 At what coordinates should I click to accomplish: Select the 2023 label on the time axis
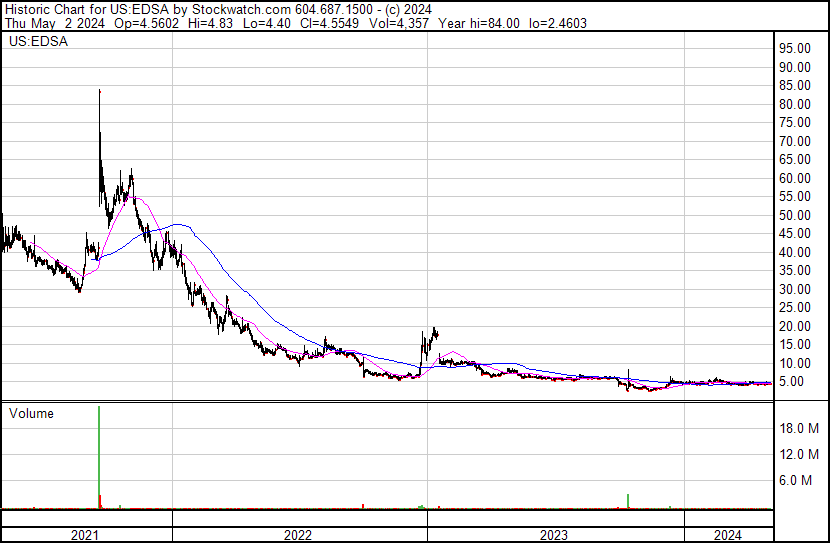(x=554, y=535)
